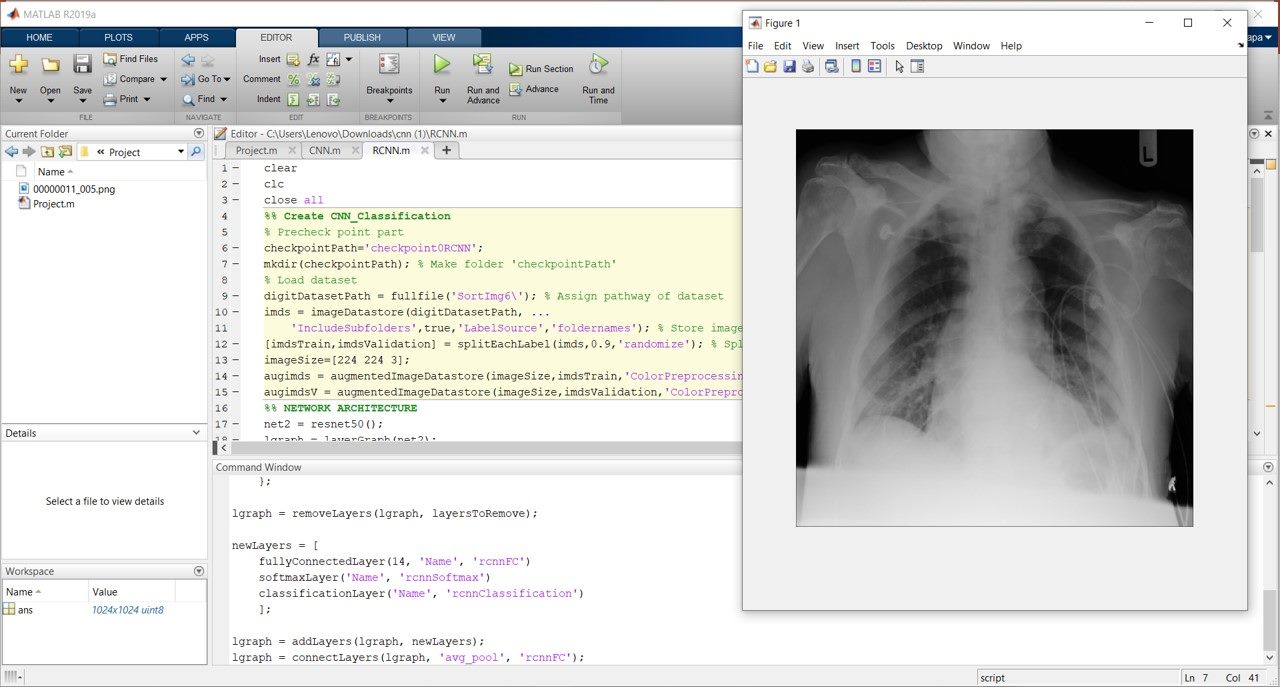Select the Edit Plot arrow in Figure toolbar
The height and width of the screenshot is (687, 1280).
[x=899, y=66]
